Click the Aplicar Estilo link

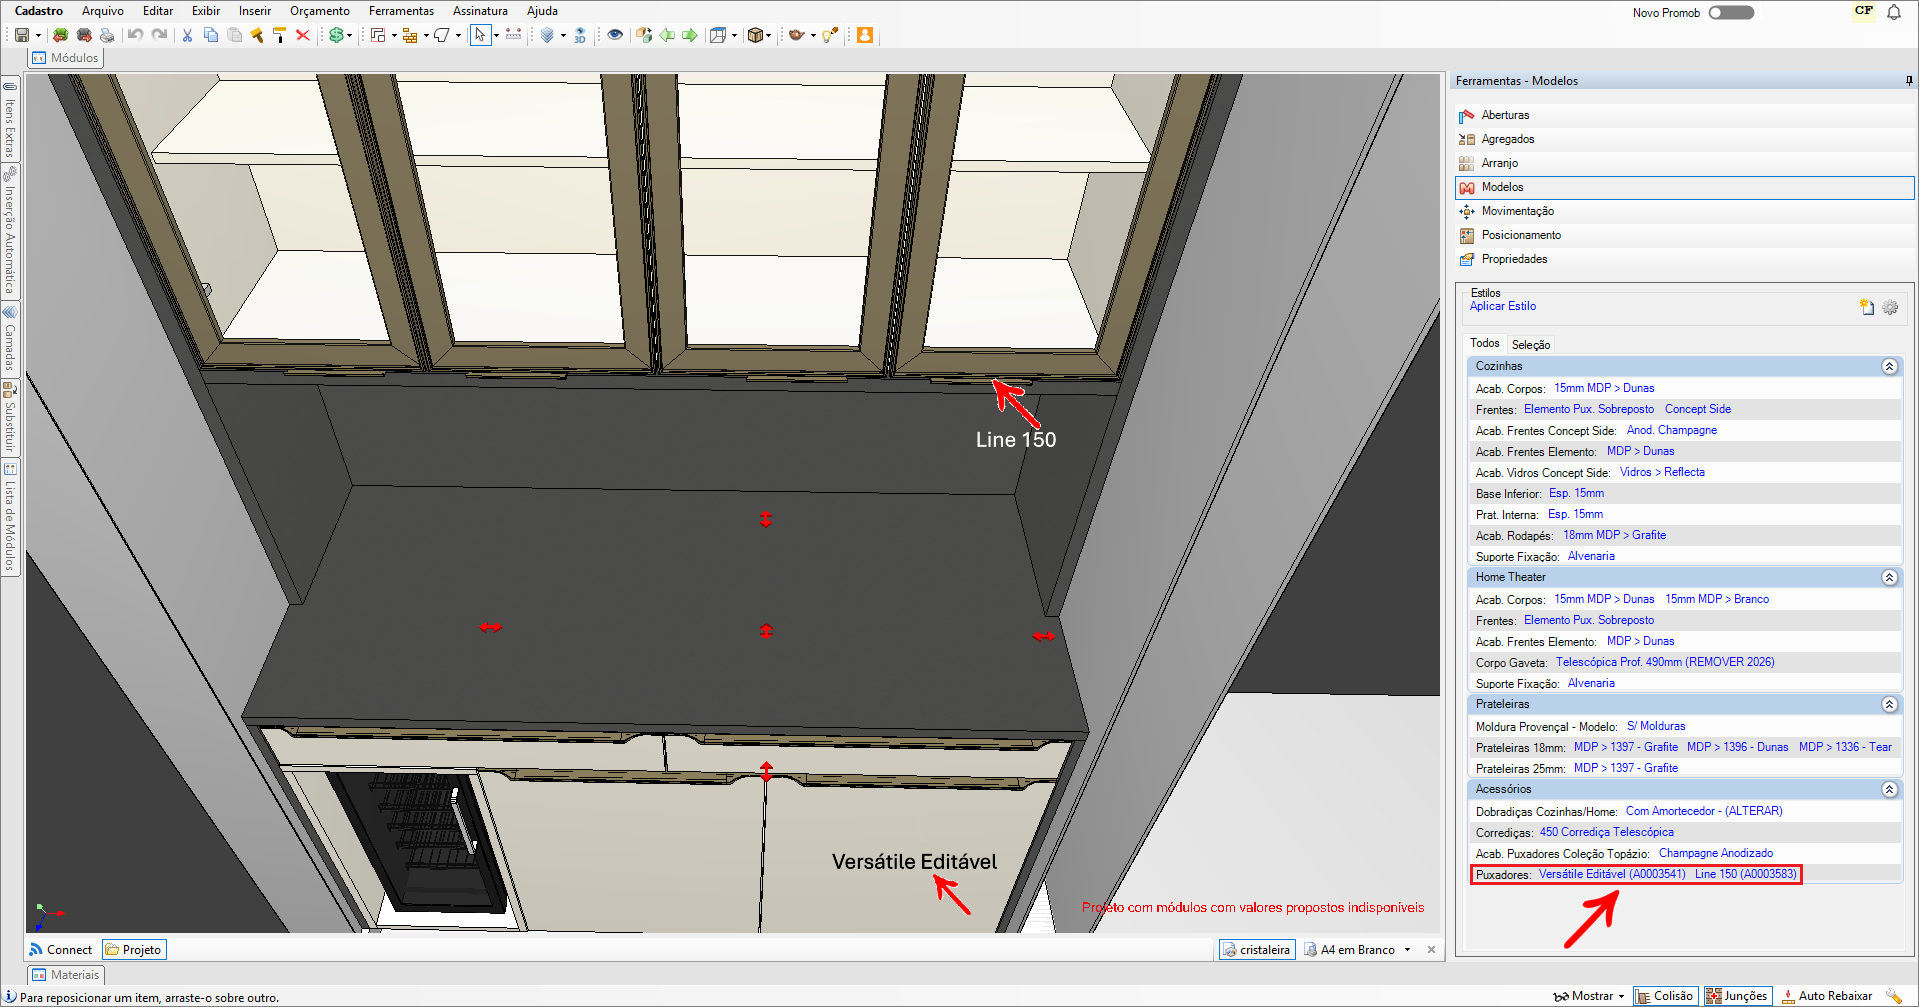[1502, 307]
